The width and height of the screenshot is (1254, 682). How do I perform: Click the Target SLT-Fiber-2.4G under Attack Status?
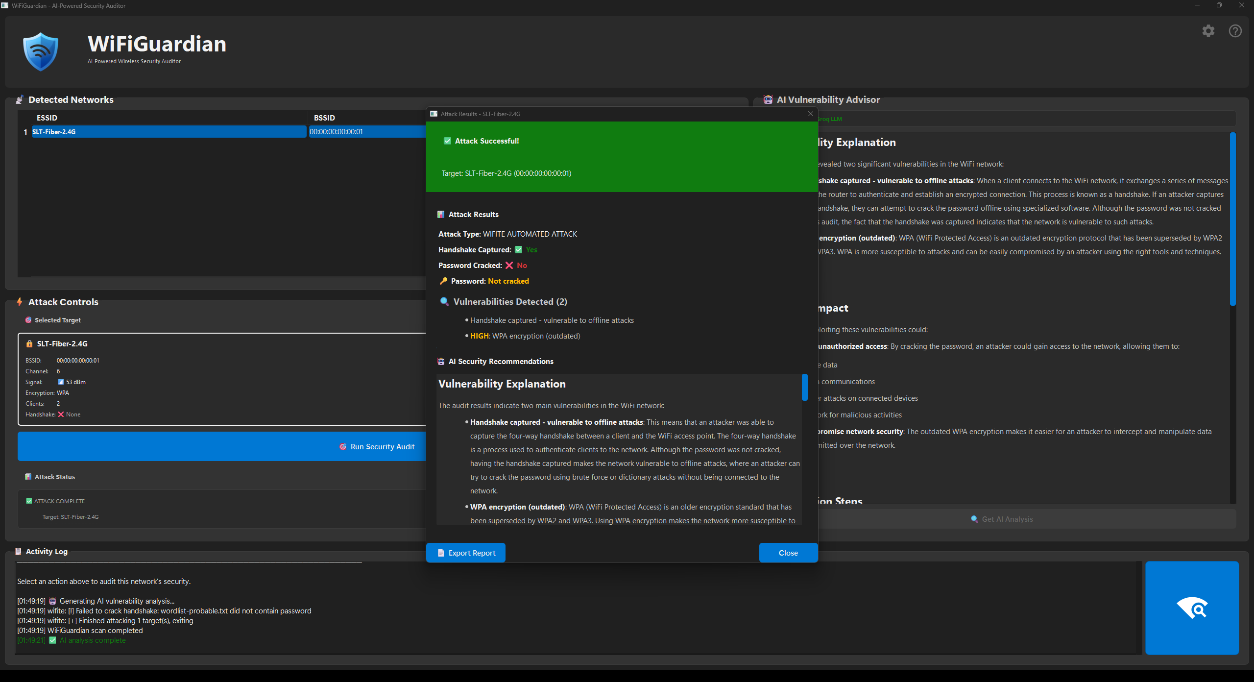(71, 517)
